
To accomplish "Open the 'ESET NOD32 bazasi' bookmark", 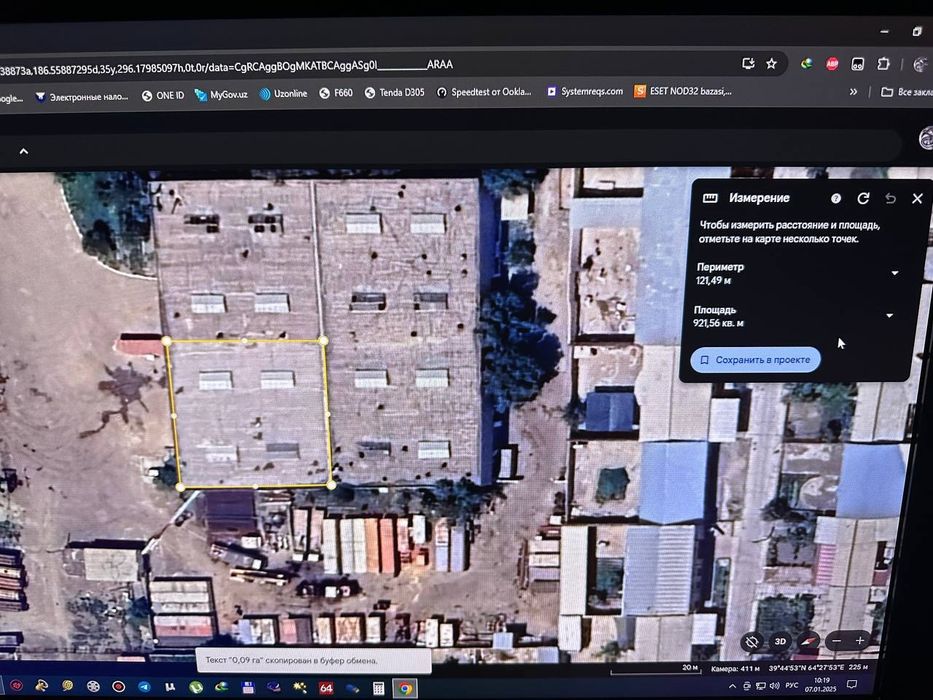I will 682,91.
